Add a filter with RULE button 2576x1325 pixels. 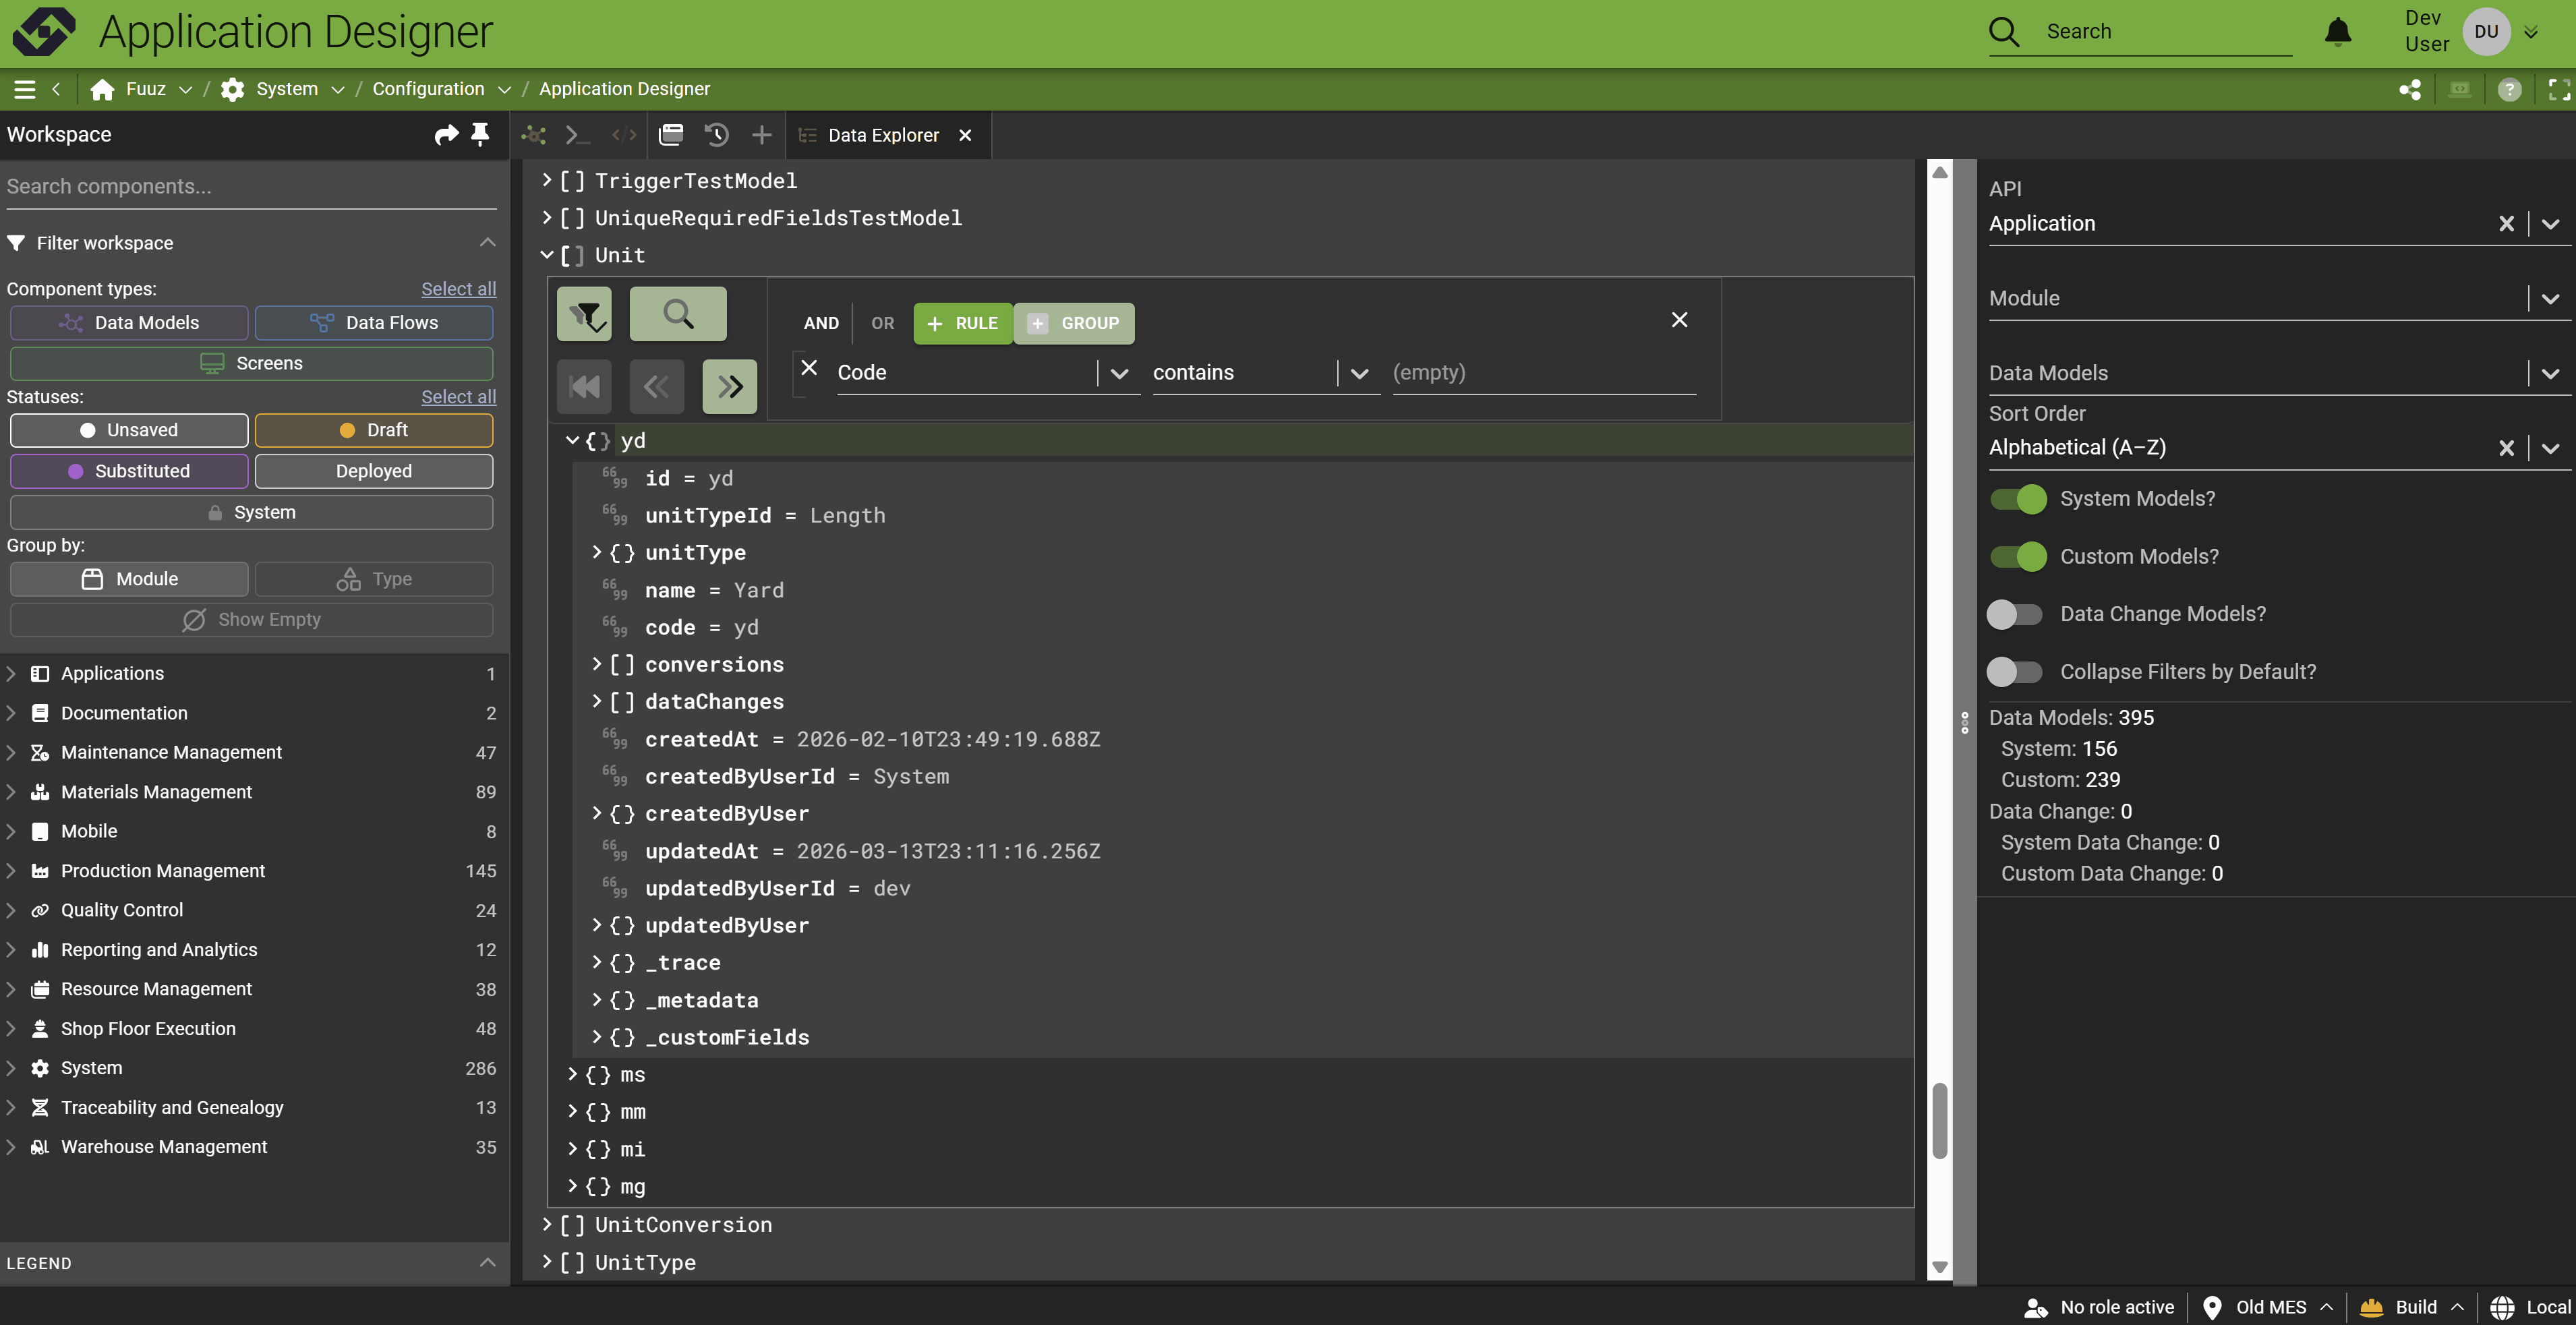coord(962,323)
